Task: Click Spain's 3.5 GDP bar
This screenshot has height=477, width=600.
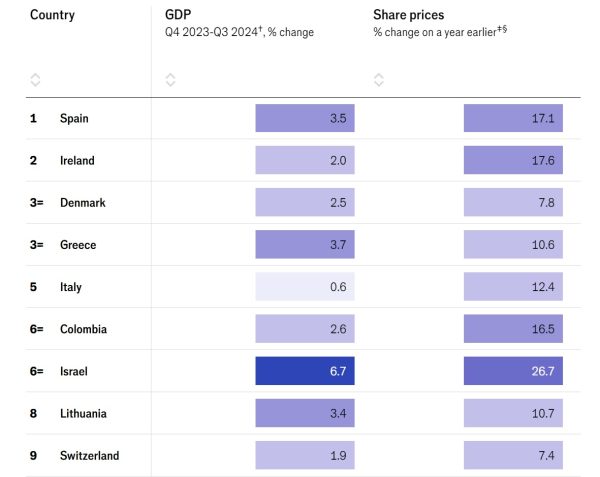Action: pyautogui.click(x=305, y=118)
